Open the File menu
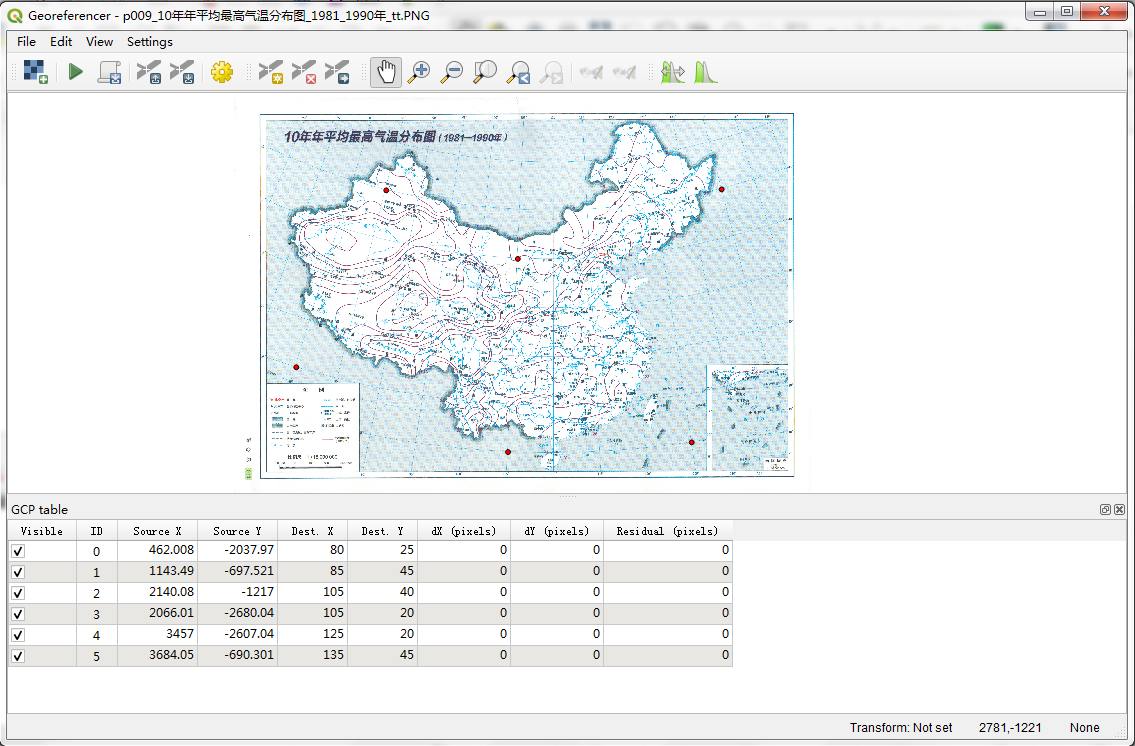 coord(26,41)
